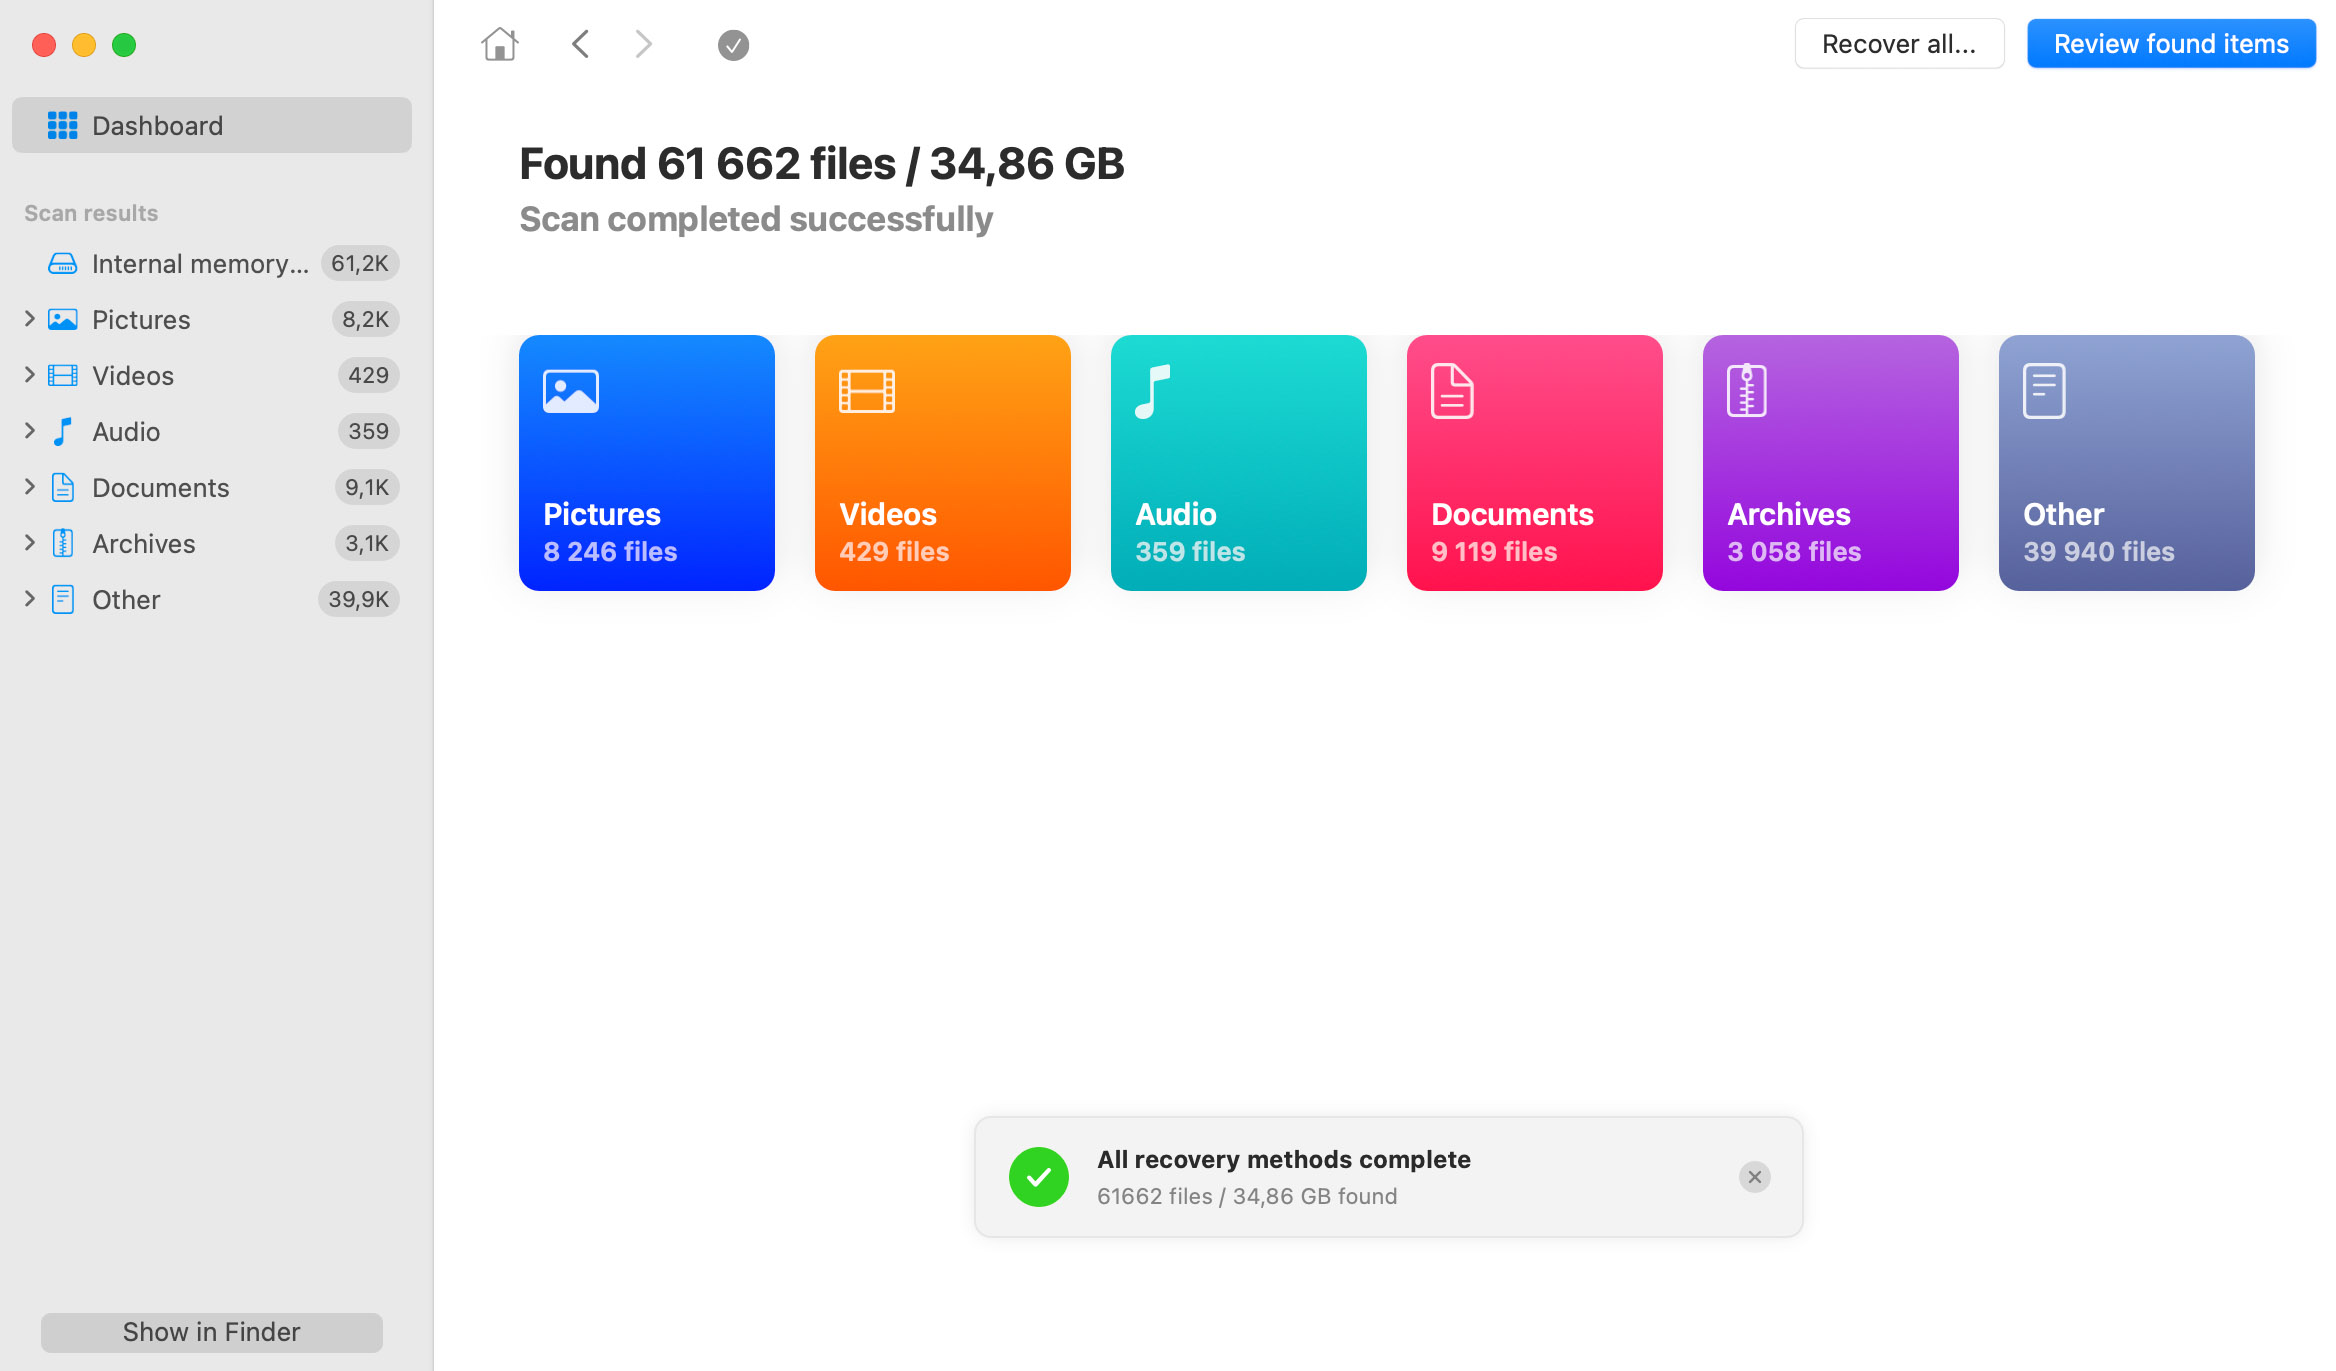Click Review found items button
Viewport: 2336px width, 1371px height.
(x=2171, y=44)
